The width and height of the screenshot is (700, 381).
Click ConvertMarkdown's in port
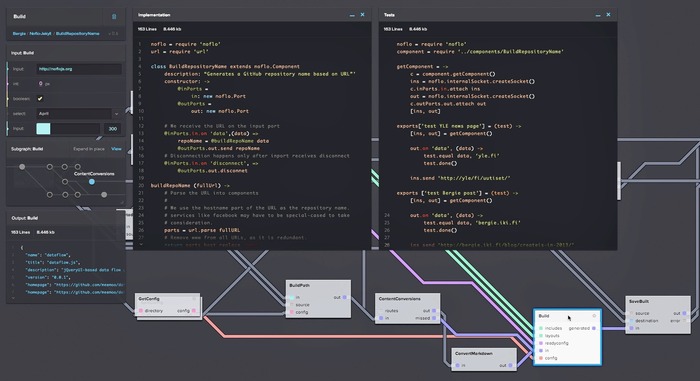(458, 365)
